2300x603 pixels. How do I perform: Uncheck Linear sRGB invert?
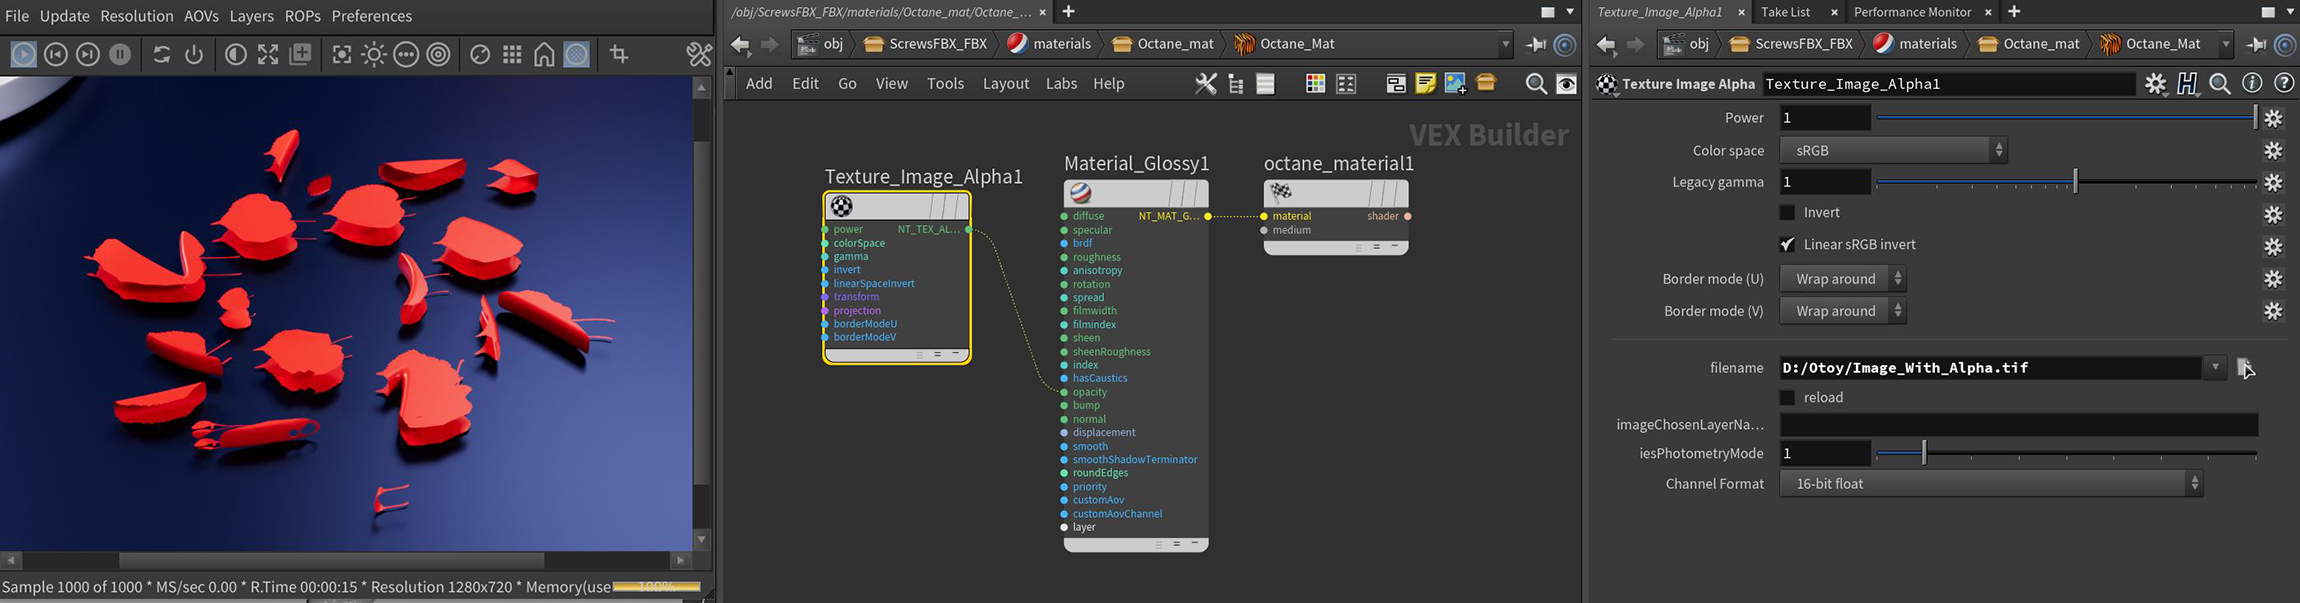click(x=1787, y=245)
